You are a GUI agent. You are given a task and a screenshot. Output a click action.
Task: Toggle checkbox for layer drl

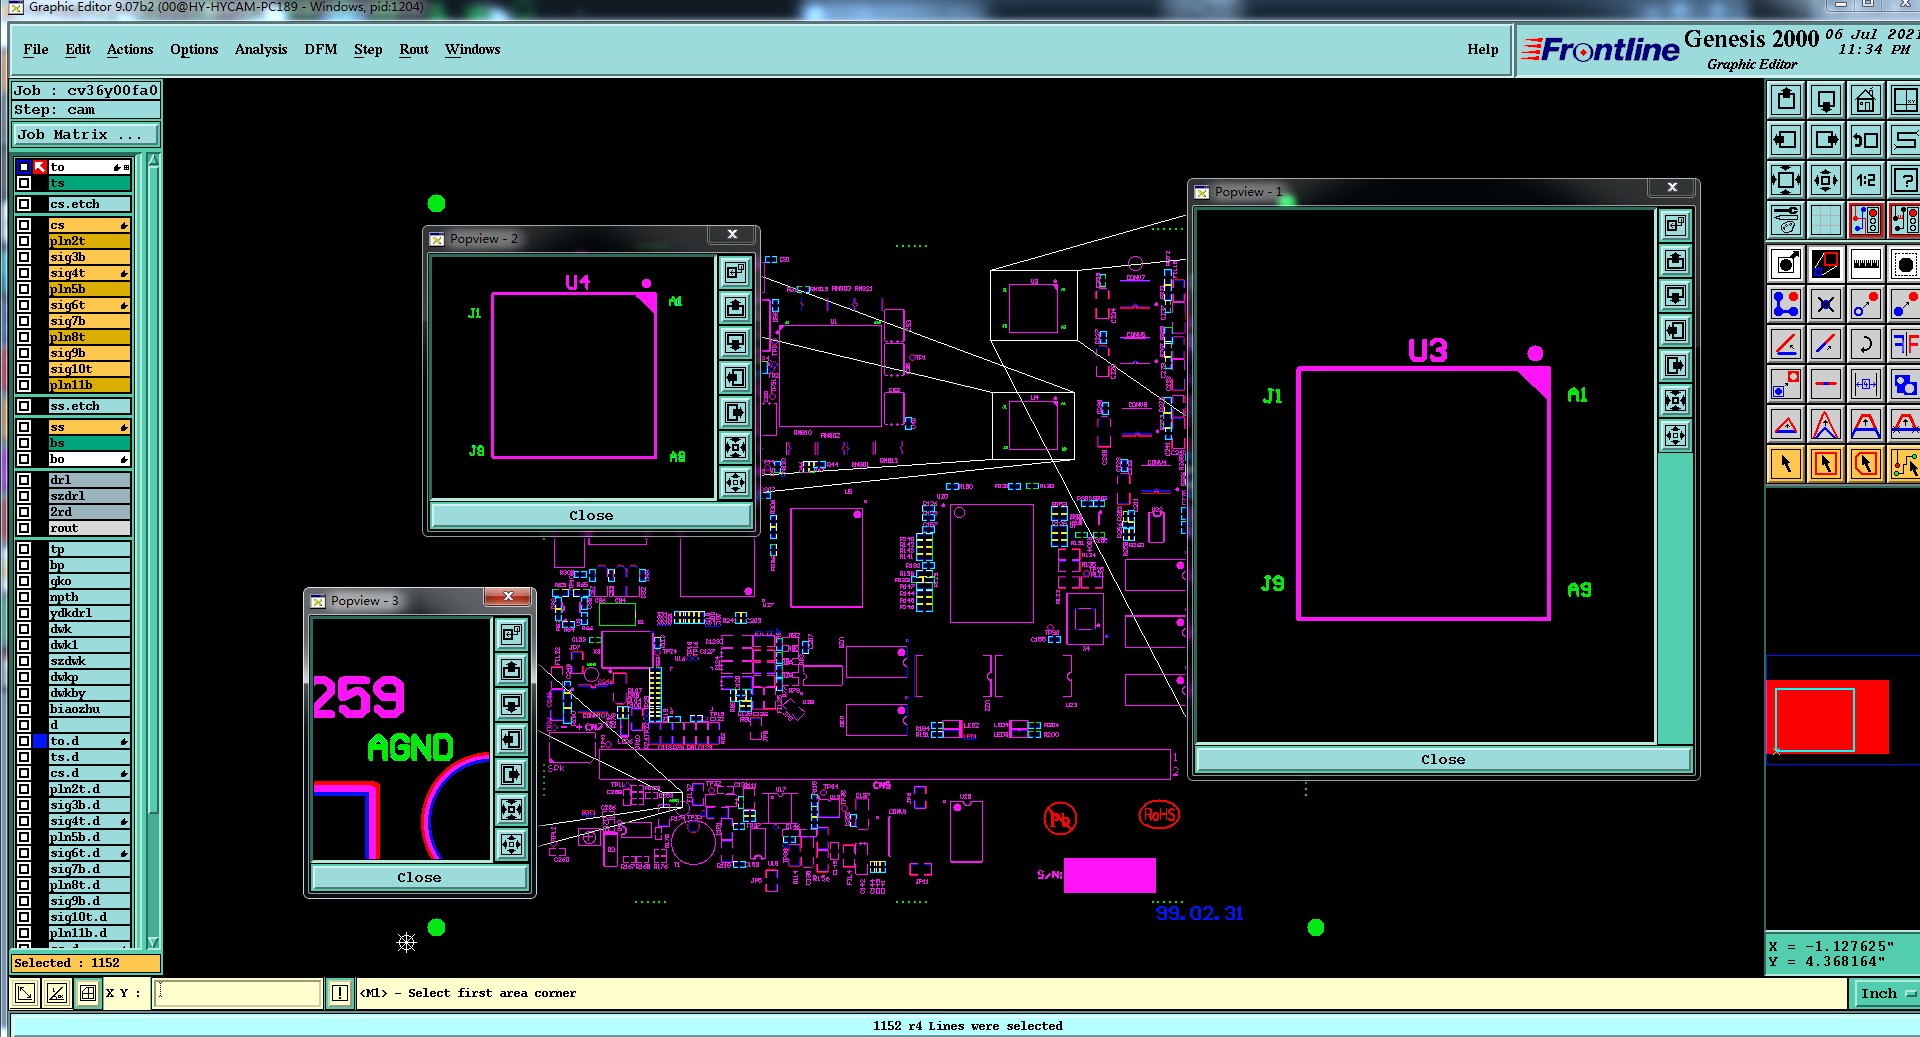pos(24,480)
